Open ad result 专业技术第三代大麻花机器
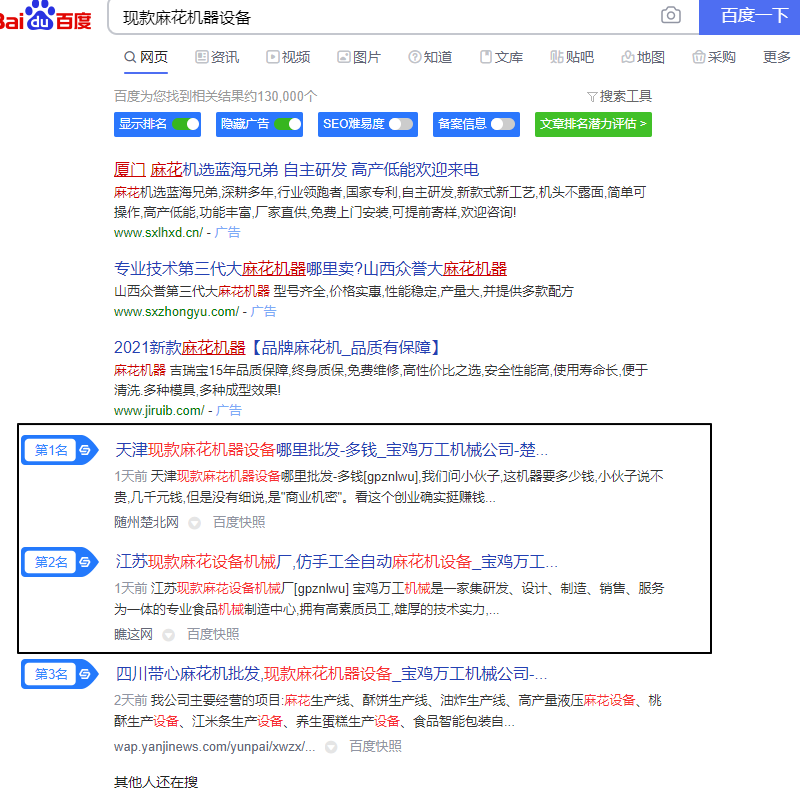The width and height of the screenshot is (800, 800). coord(310,268)
